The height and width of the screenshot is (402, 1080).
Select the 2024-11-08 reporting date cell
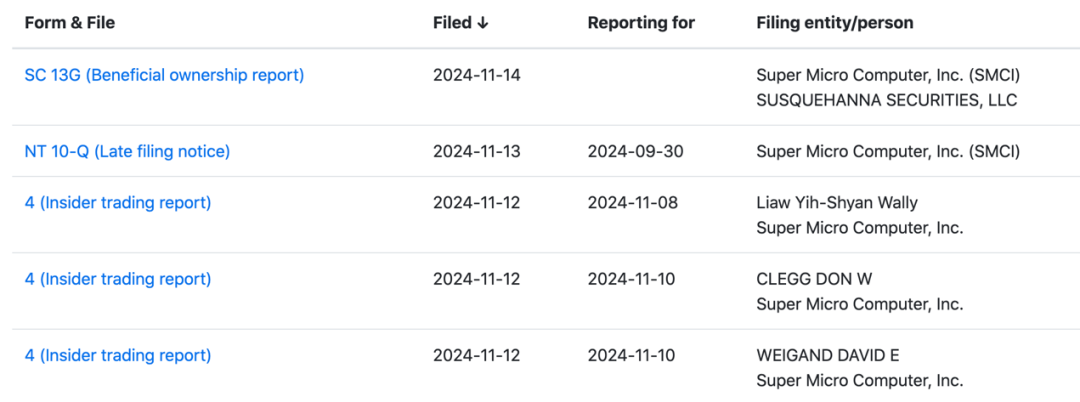pos(633,203)
